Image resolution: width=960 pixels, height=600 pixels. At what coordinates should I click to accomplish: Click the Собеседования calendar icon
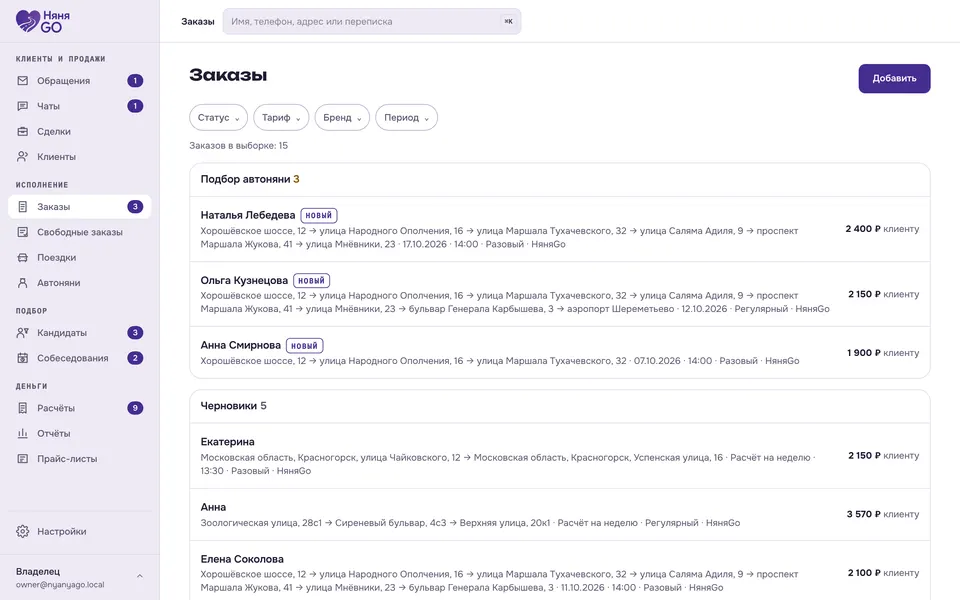click(23, 358)
